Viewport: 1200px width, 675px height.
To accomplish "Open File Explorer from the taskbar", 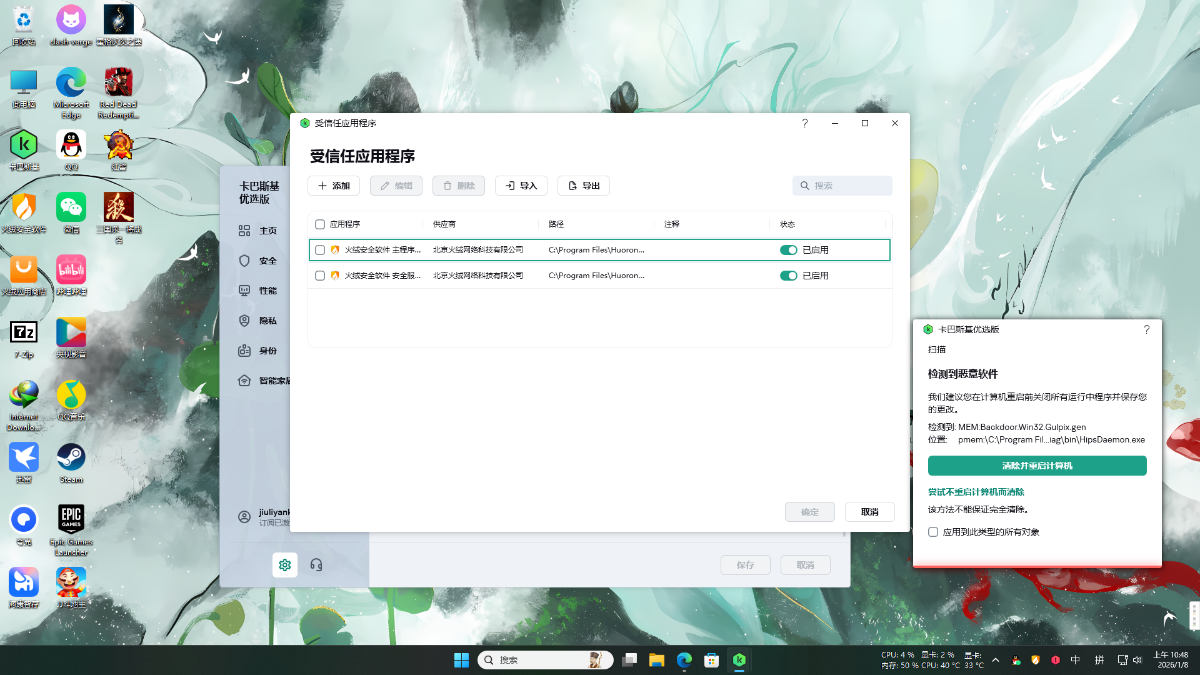I will (x=657, y=660).
